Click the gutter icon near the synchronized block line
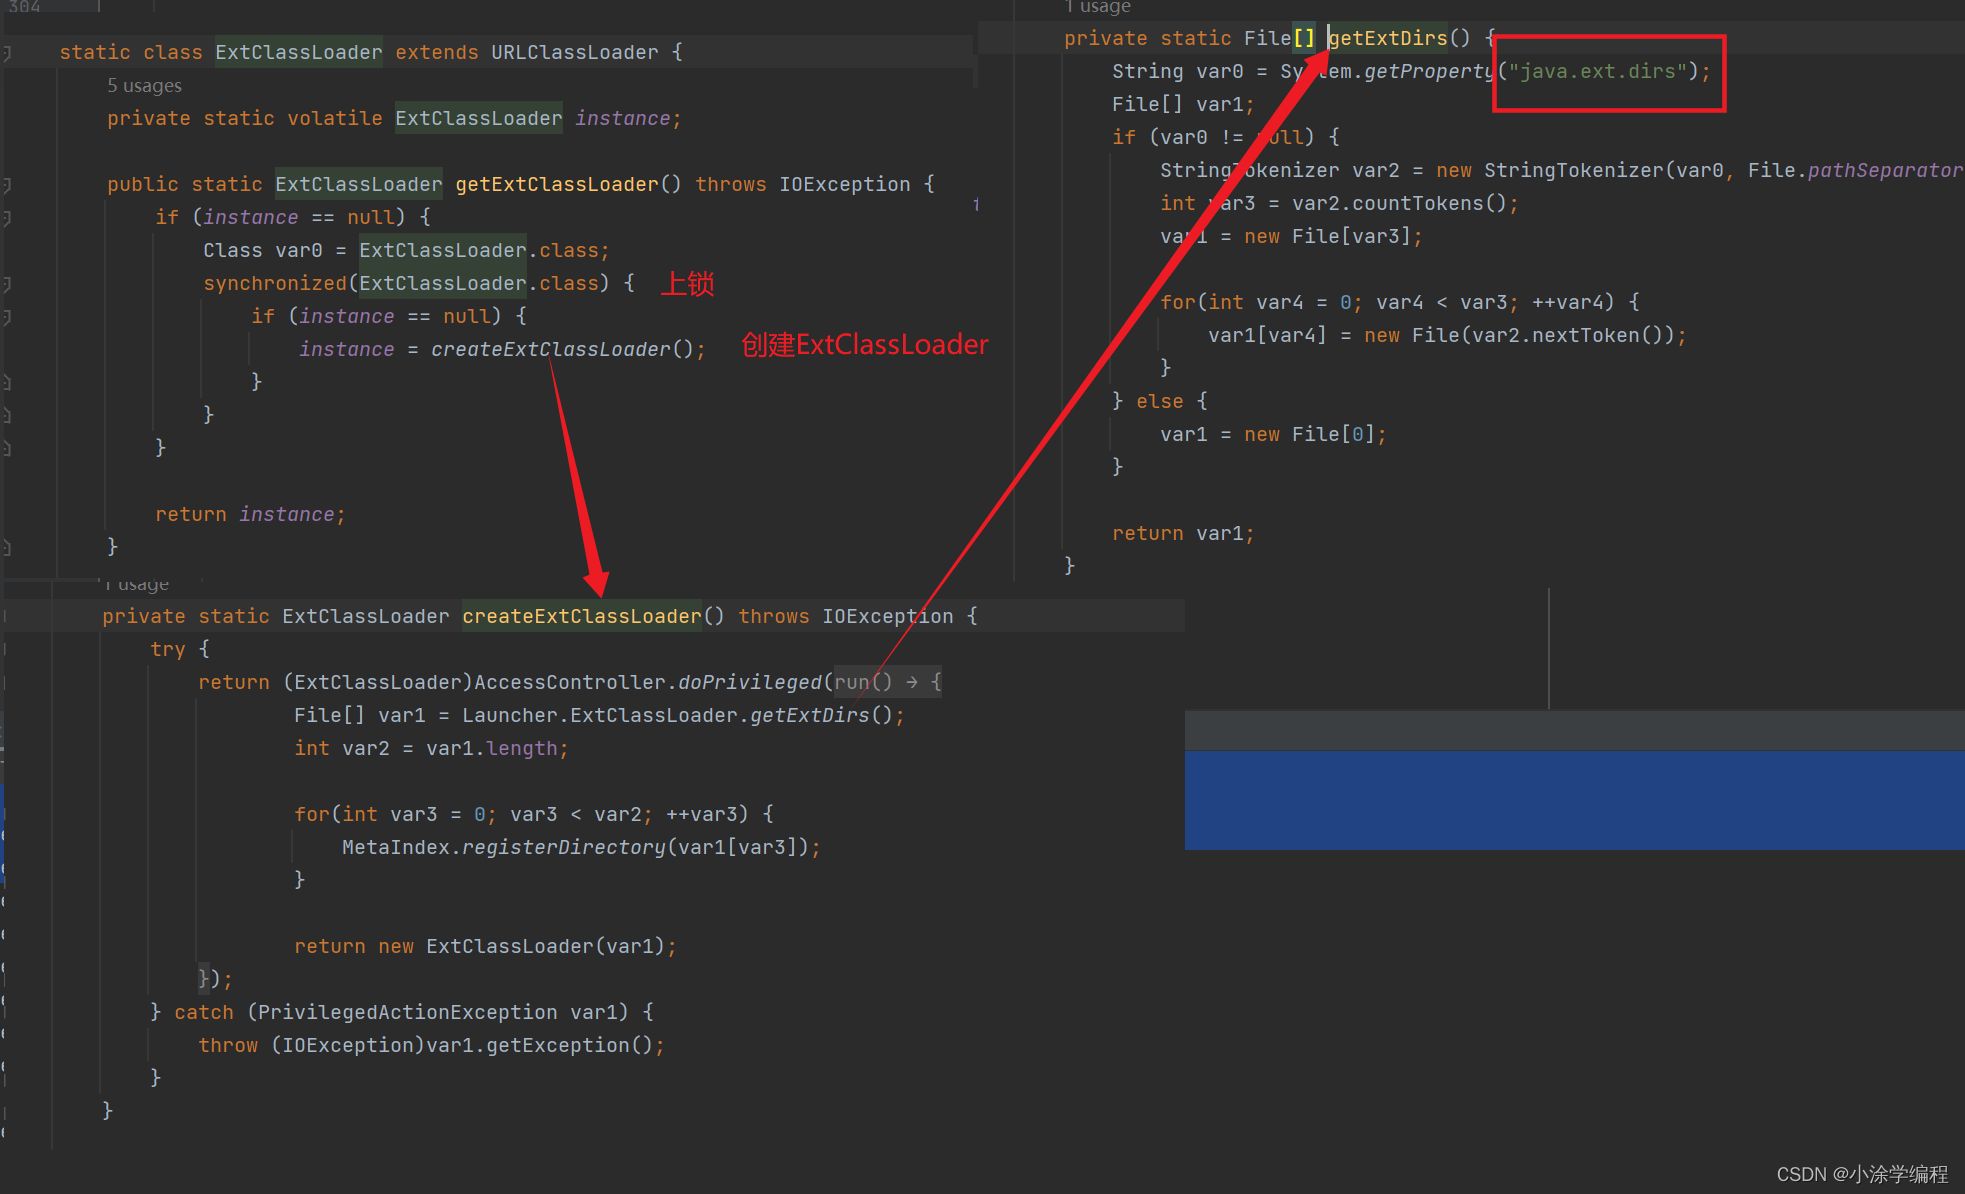Viewport: 1965px width, 1194px height. (10, 283)
